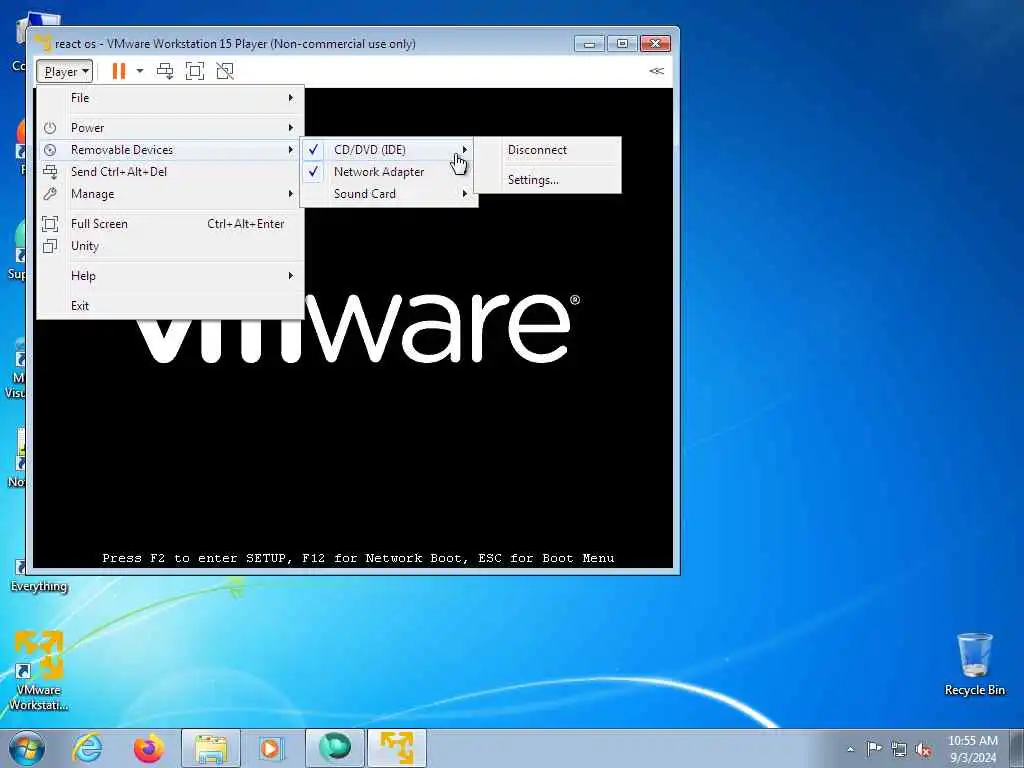1024x768 pixels.
Task: Select Network Adapter device entry
Action: 389,172
